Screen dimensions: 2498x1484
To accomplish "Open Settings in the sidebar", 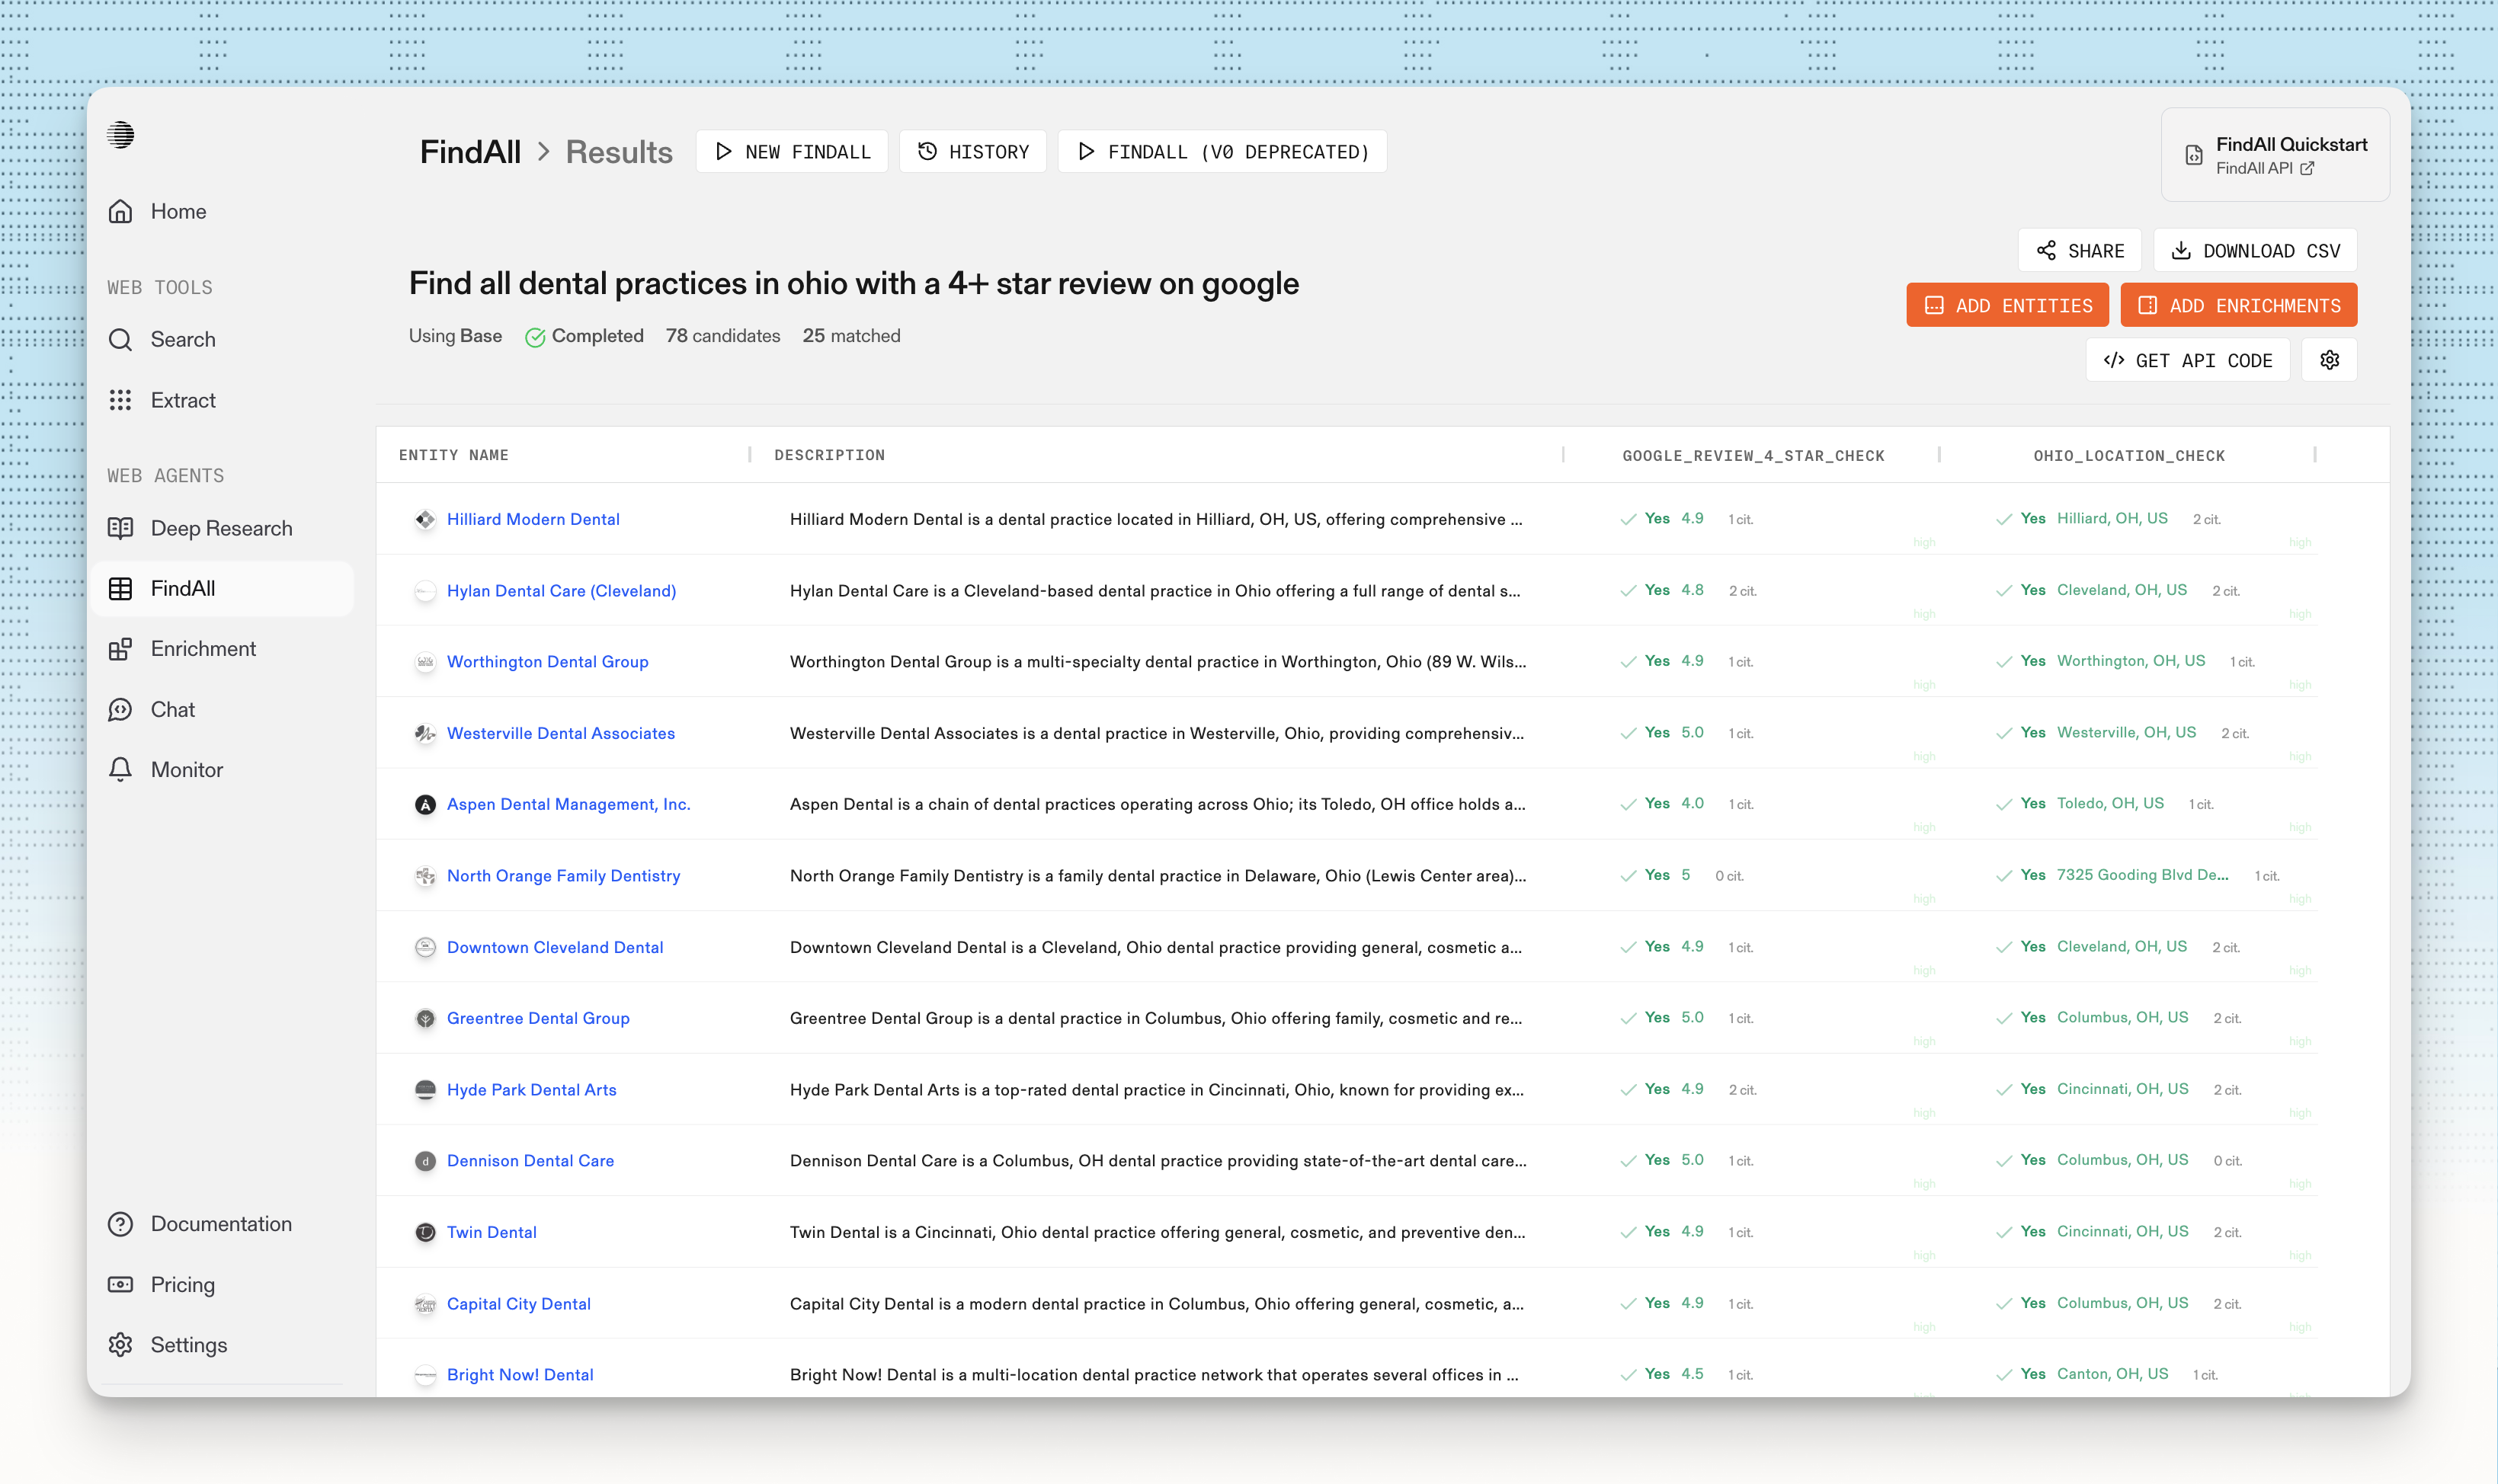I will pos(188,1345).
